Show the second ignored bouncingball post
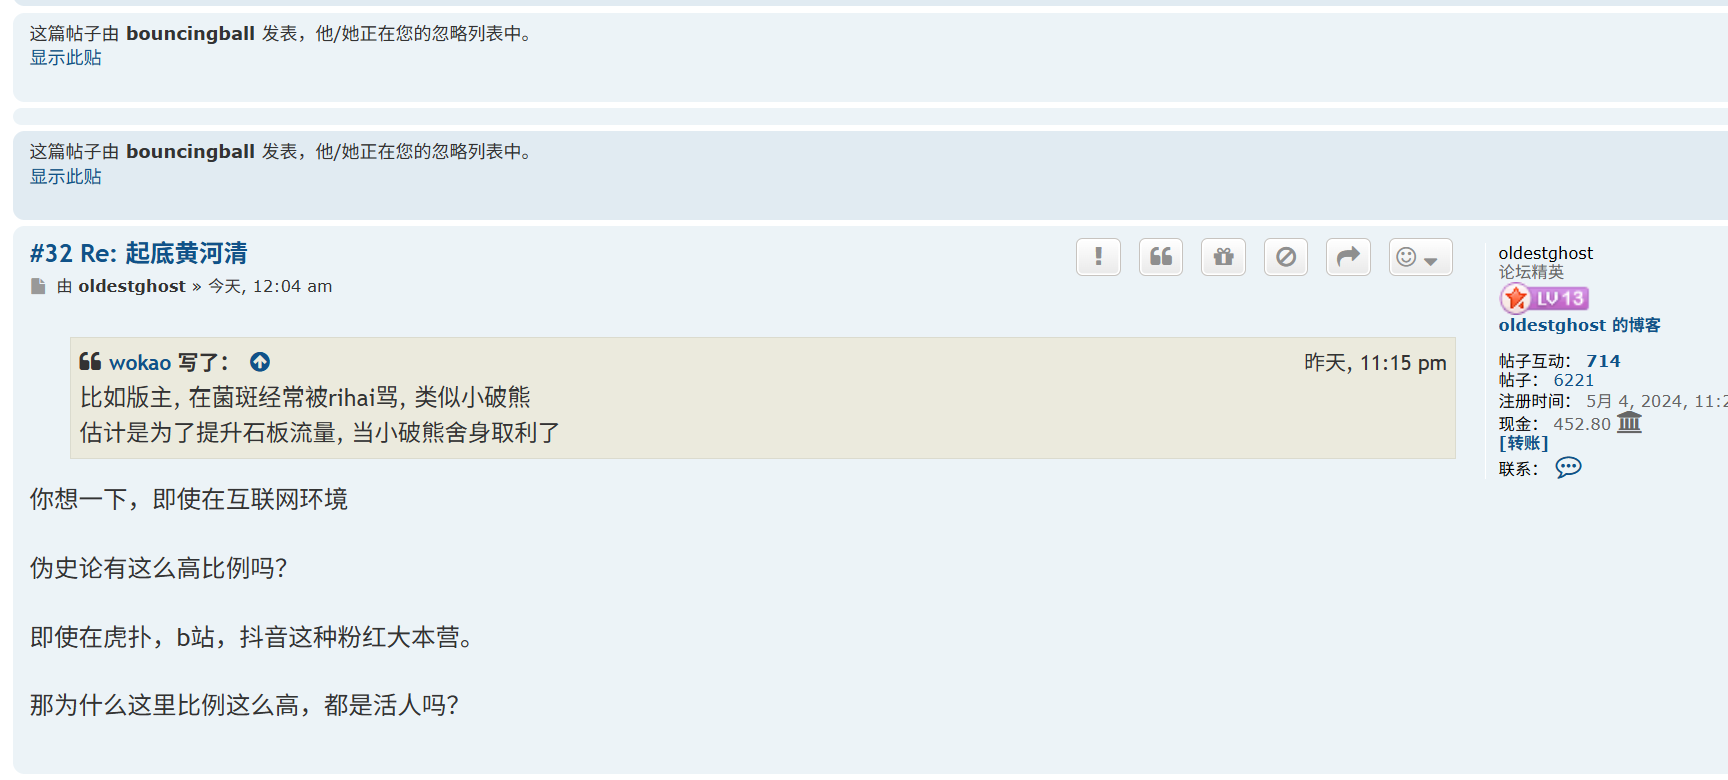Image resolution: width=1728 pixels, height=780 pixels. pyautogui.click(x=66, y=177)
